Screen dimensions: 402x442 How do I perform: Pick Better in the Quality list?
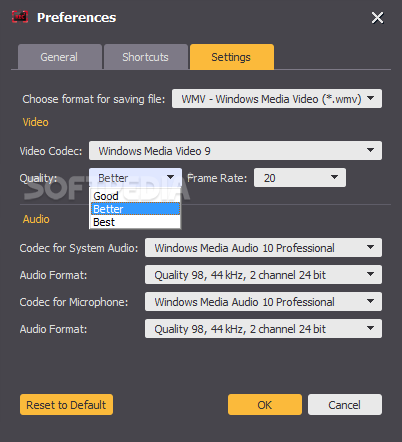135,209
